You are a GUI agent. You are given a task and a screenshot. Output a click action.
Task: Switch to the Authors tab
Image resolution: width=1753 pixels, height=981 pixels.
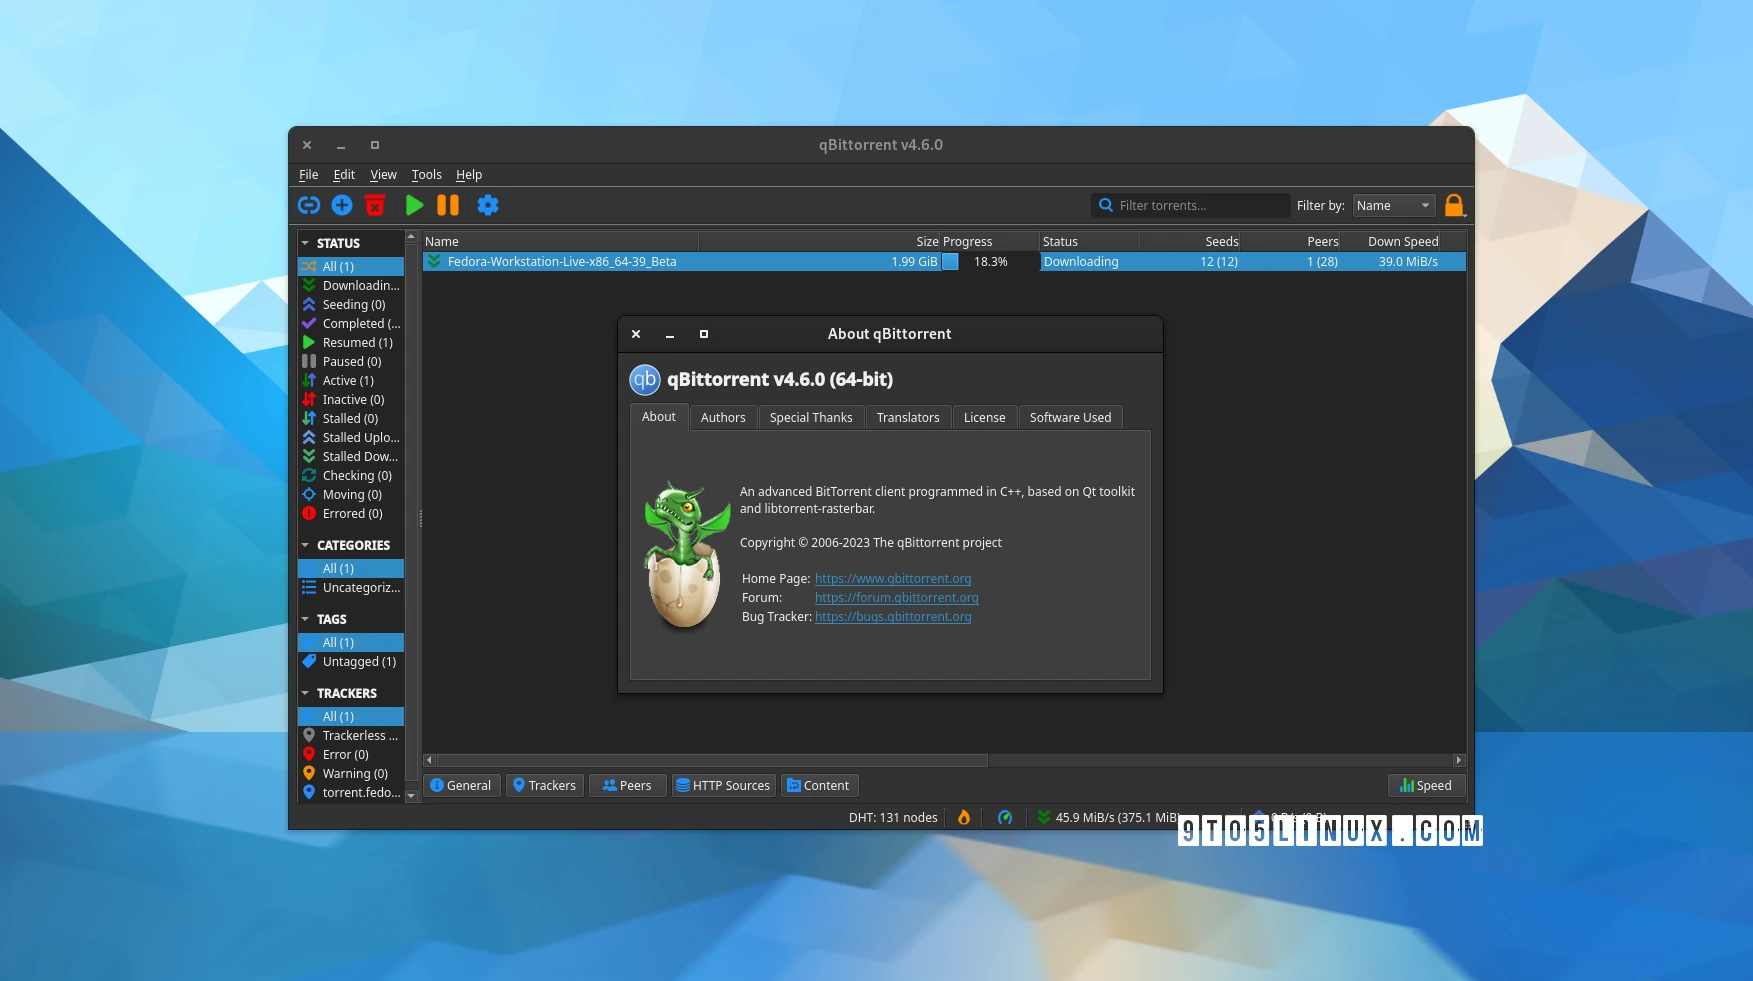click(x=722, y=417)
